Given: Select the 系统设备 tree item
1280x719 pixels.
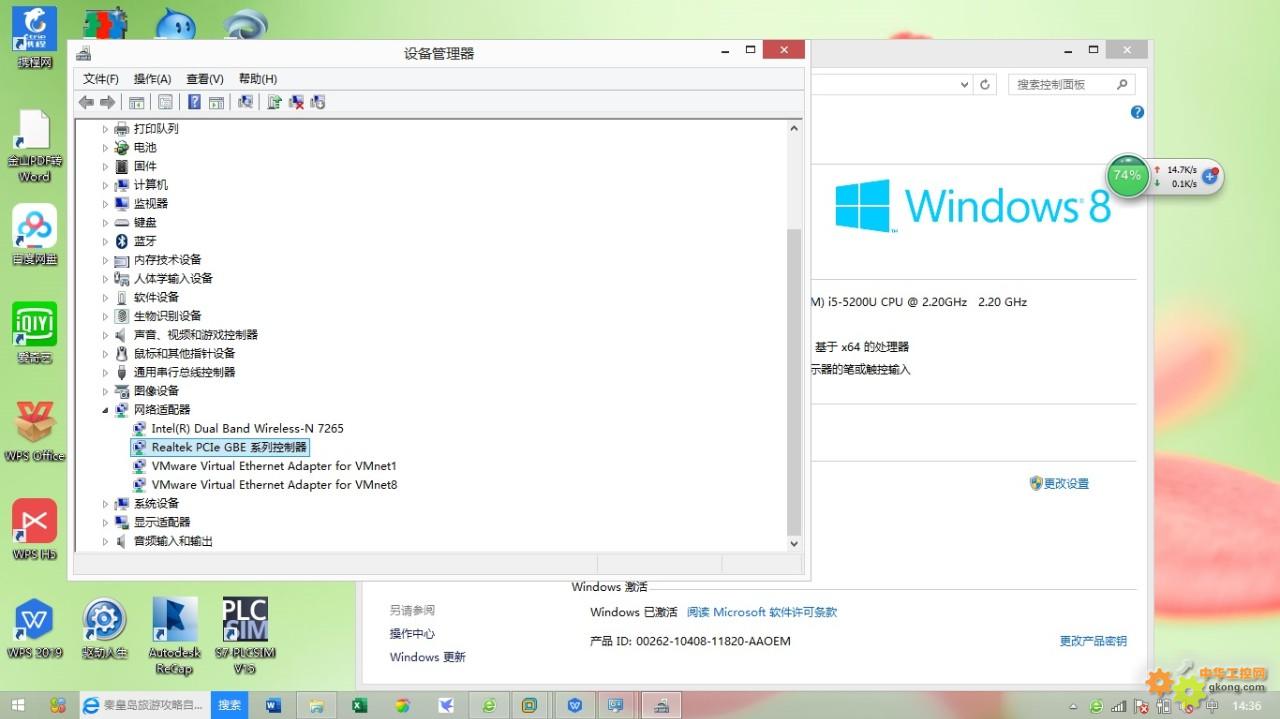Looking at the screenshot, I should pyautogui.click(x=156, y=504).
